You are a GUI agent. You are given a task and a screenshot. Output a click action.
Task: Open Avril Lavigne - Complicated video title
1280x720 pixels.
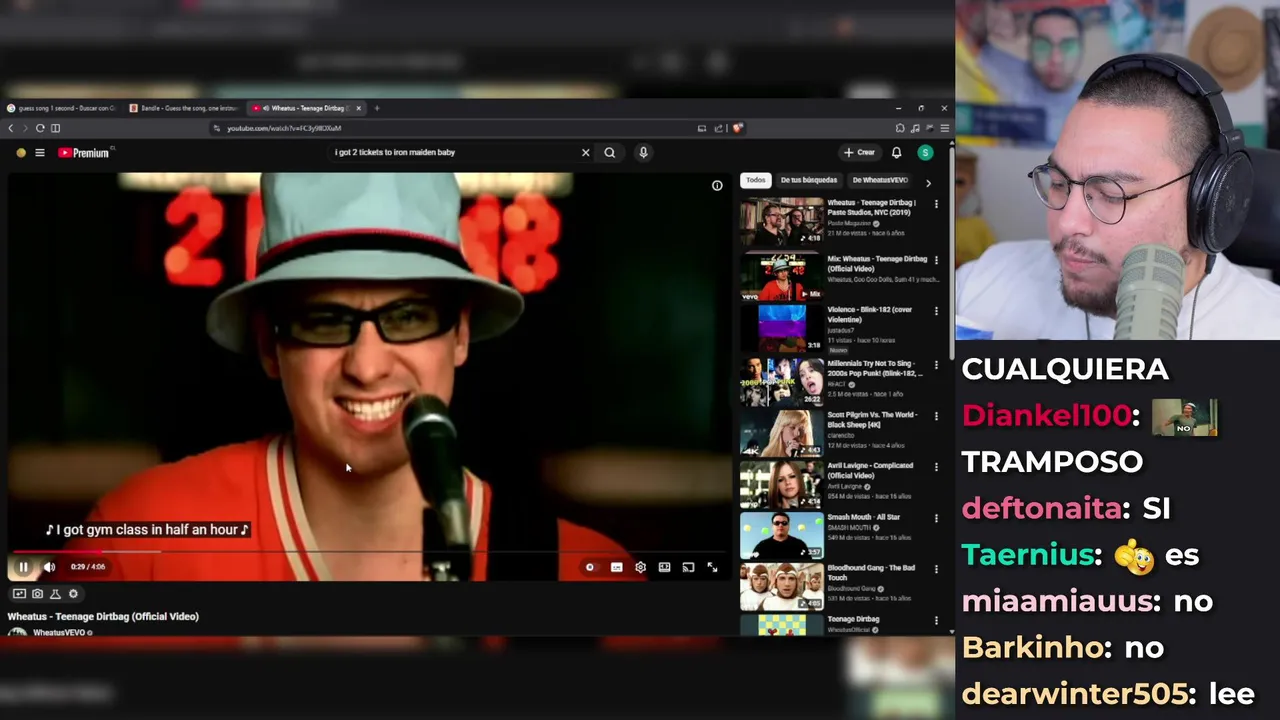(870, 470)
